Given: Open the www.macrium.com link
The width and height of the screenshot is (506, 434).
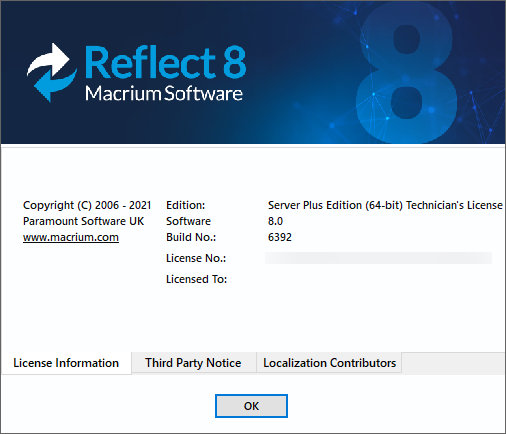Looking at the screenshot, I should (71, 237).
